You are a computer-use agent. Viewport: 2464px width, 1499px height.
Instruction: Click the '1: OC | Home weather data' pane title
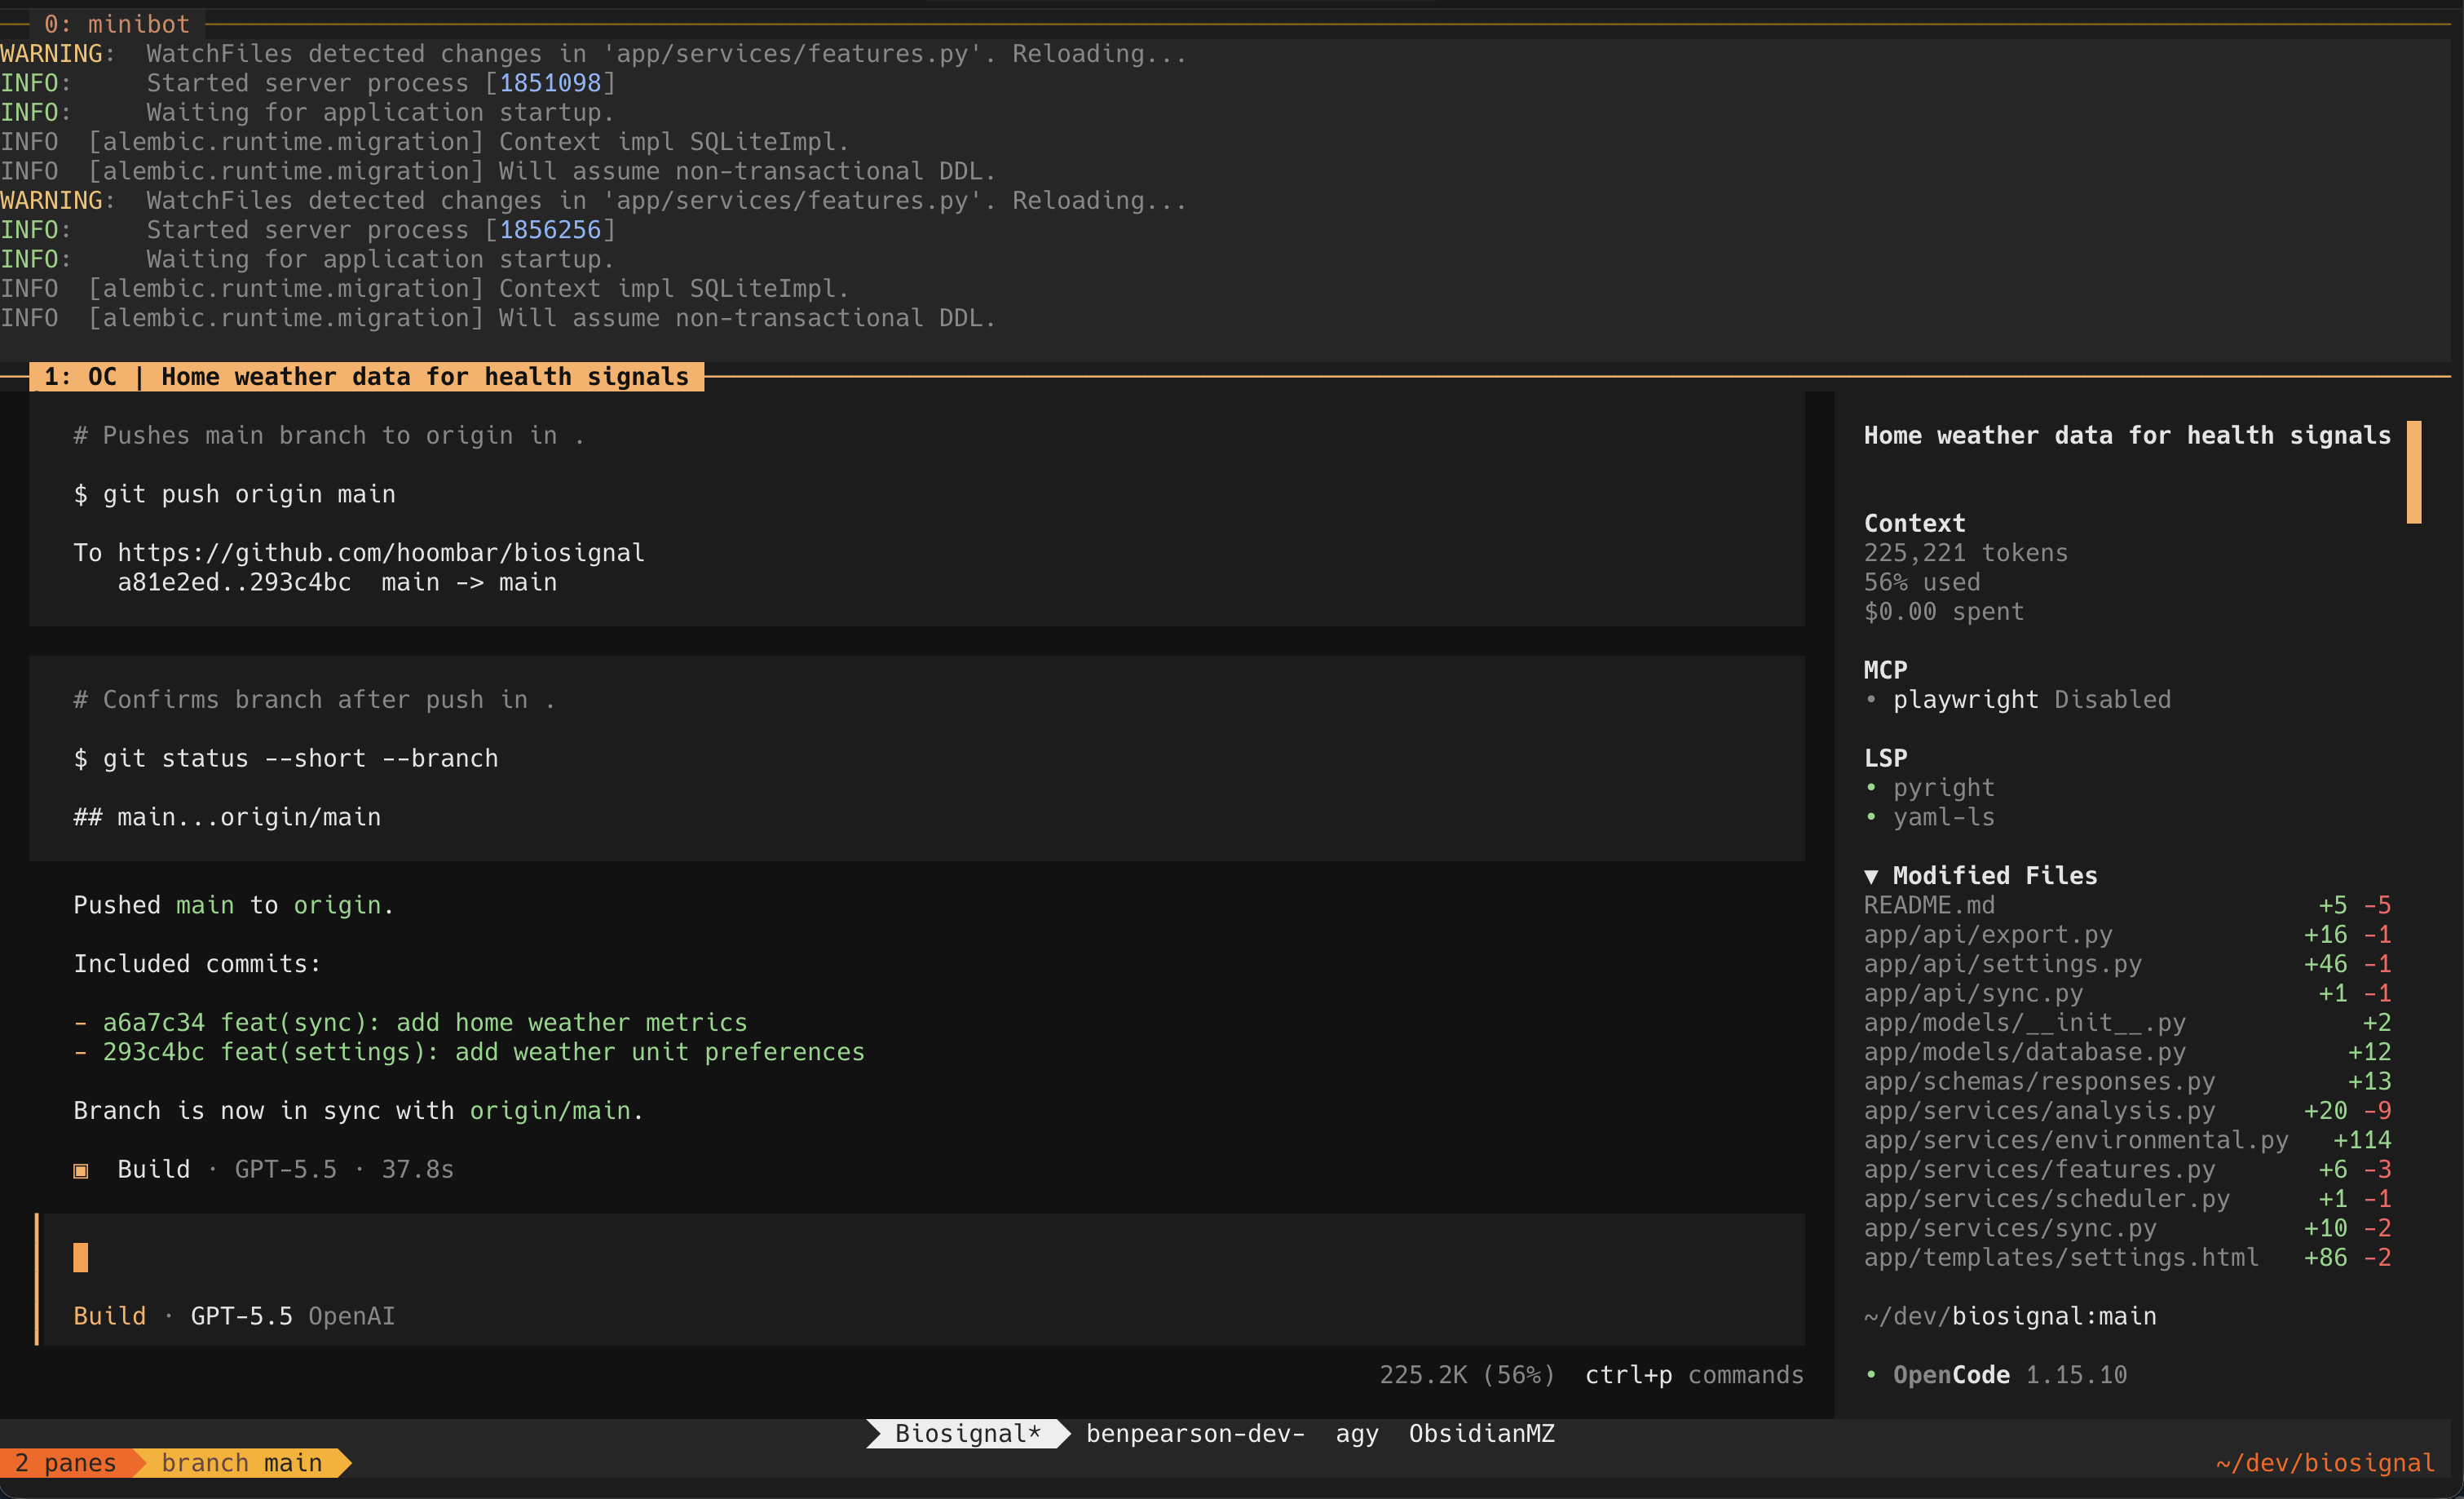point(366,377)
